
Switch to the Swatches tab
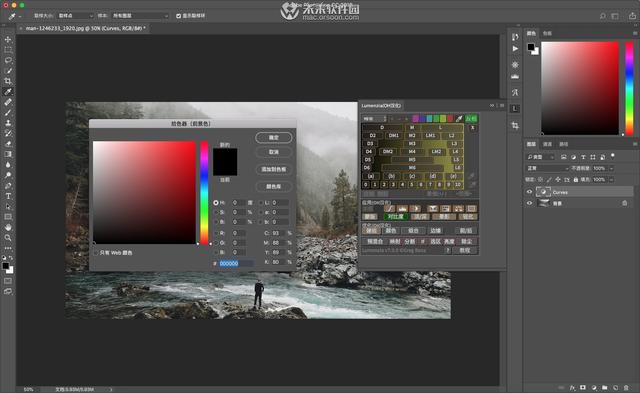click(547, 33)
